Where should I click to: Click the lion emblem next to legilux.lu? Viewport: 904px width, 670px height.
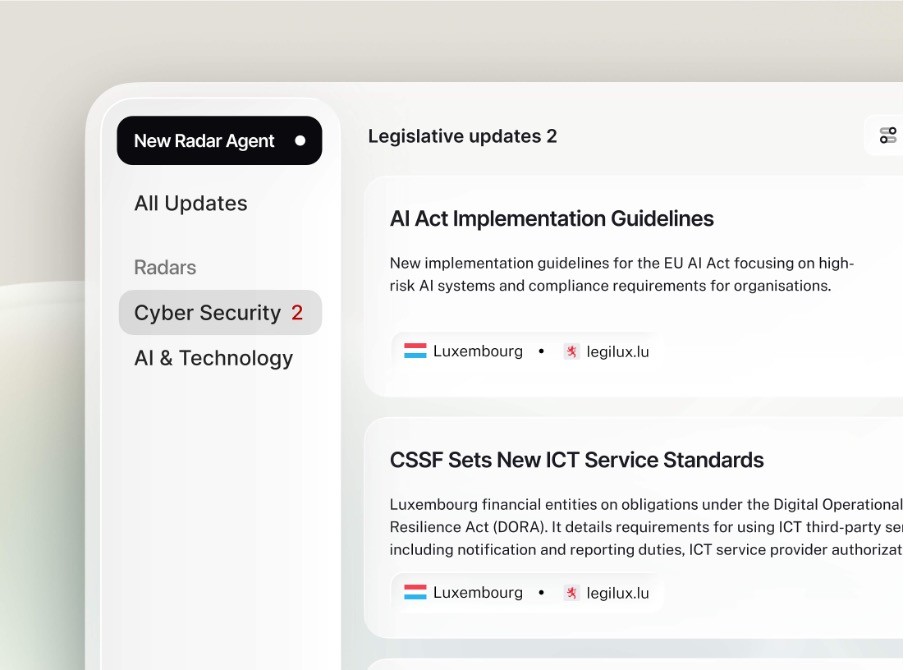coord(571,351)
